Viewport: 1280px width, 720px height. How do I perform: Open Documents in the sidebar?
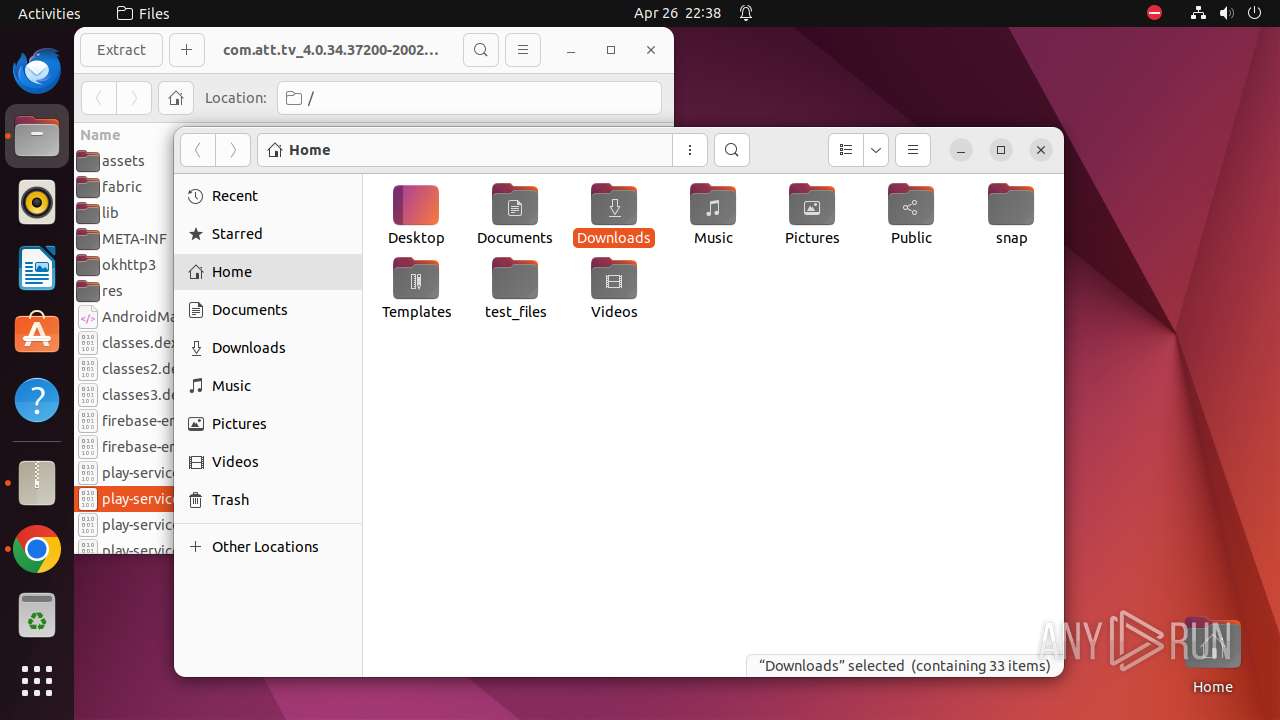[268, 310]
